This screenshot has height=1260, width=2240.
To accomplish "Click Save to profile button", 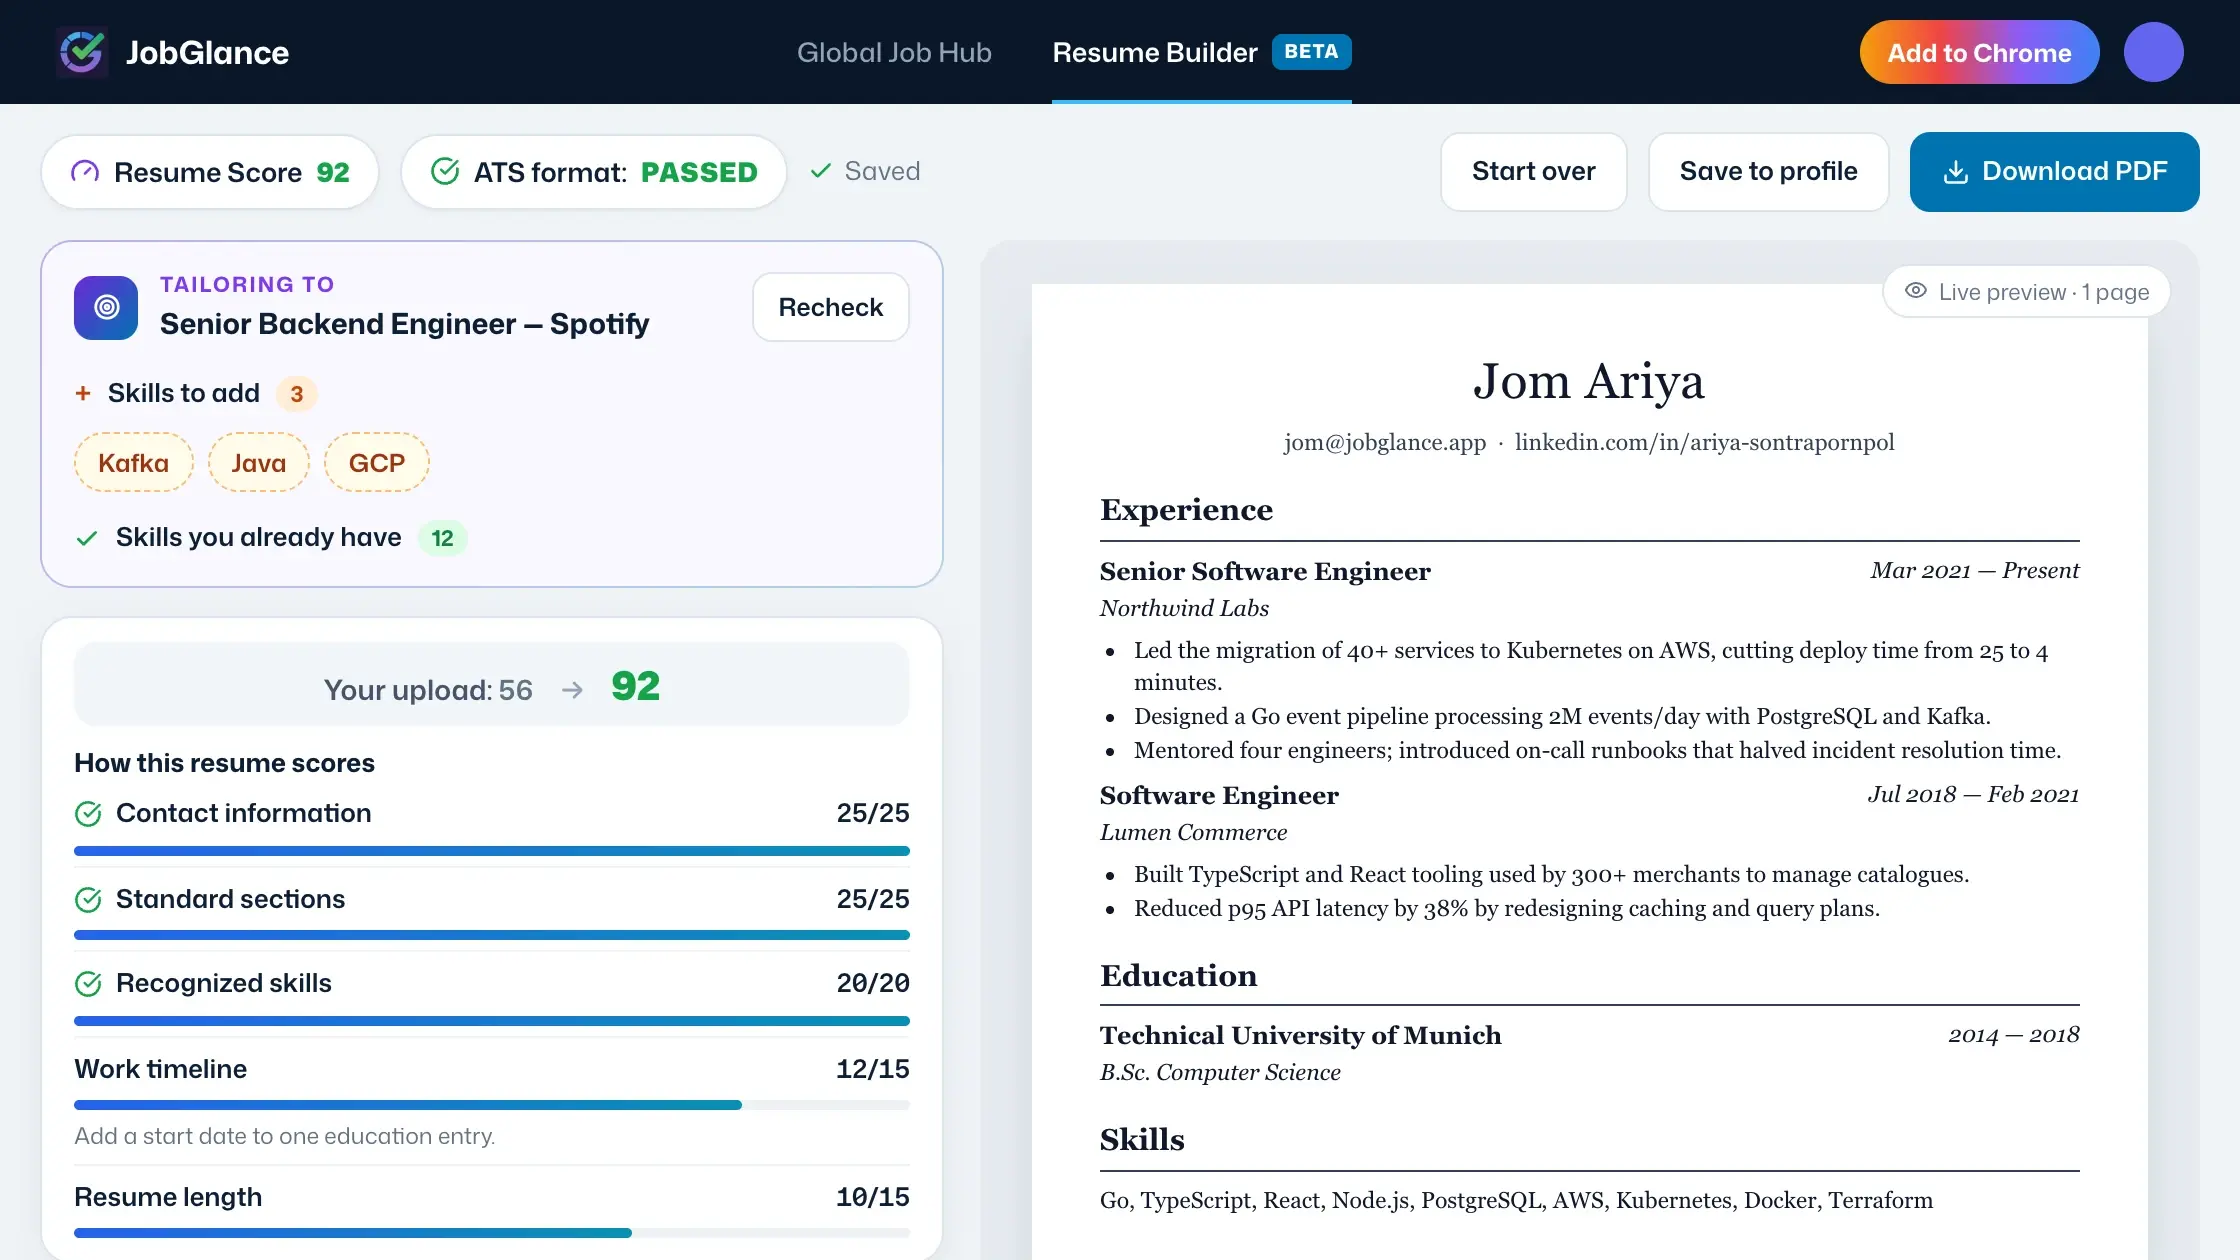I will coord(1768,172).
